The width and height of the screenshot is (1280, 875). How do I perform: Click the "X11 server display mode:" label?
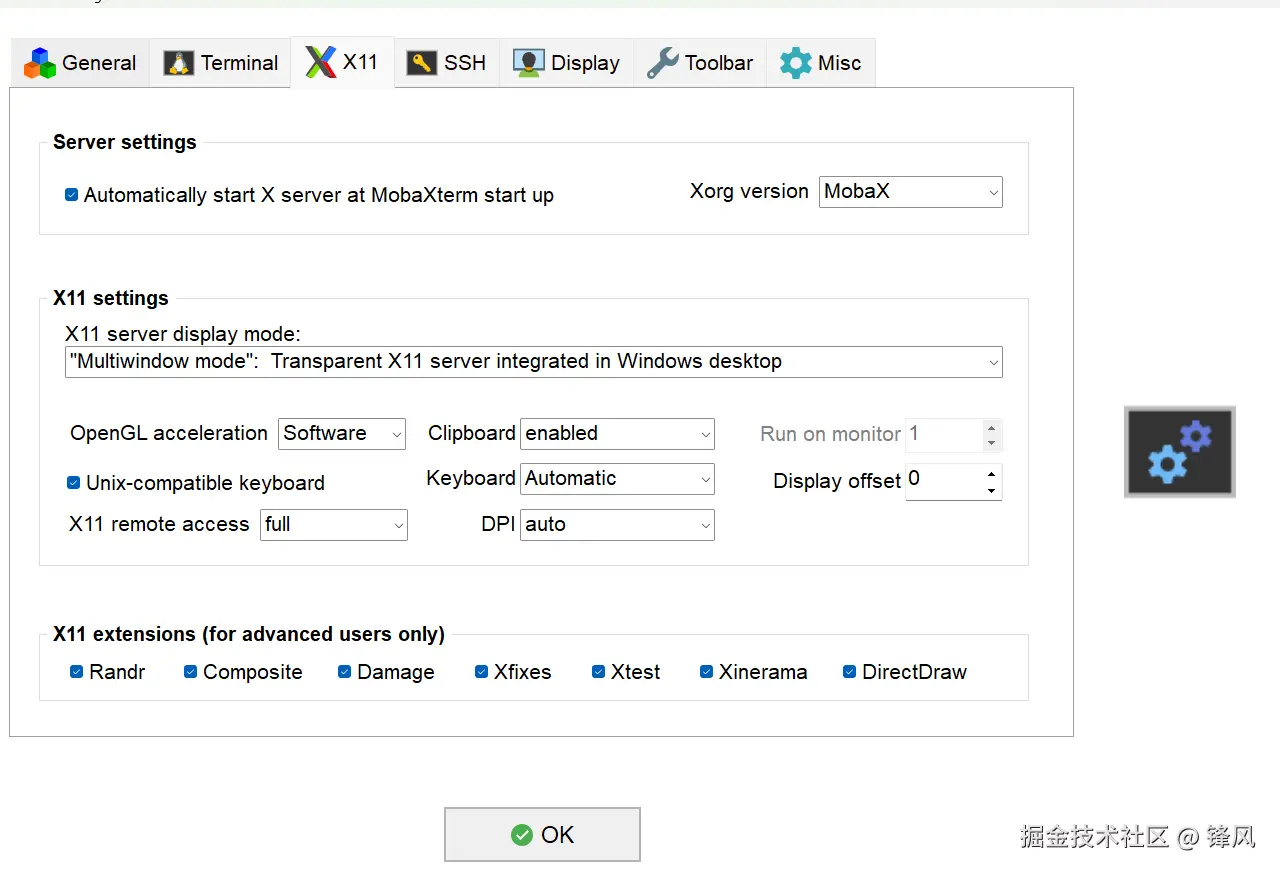(x=183, y=334)
